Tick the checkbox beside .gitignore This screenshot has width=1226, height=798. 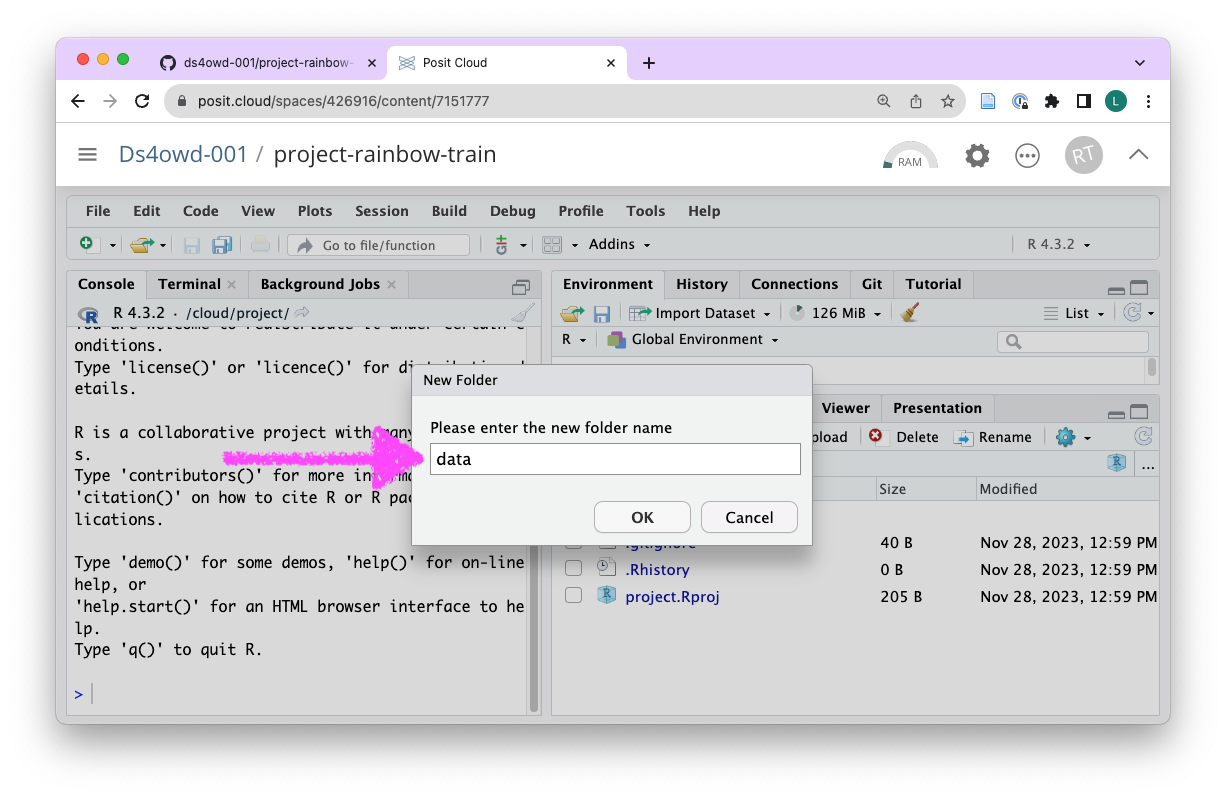pyautogui.click(x=574, y=544)
